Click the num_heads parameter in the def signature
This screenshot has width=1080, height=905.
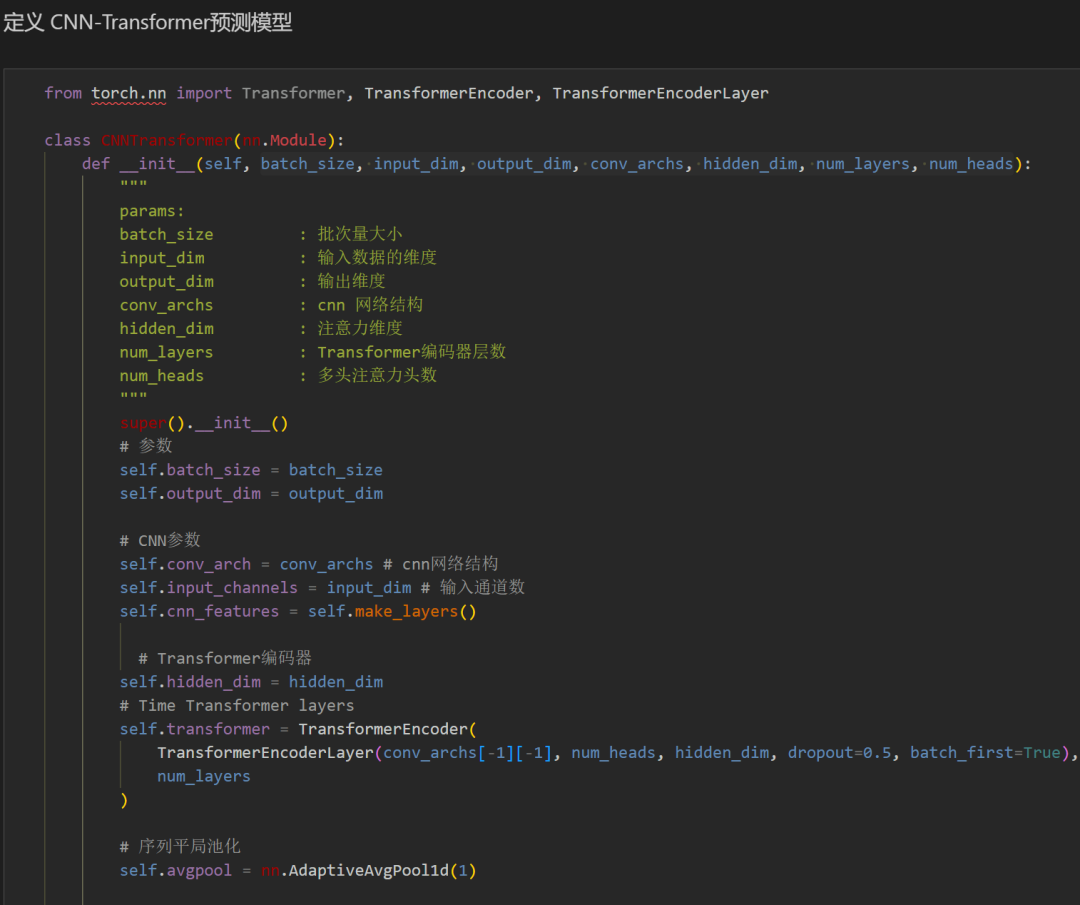(970, 163)
